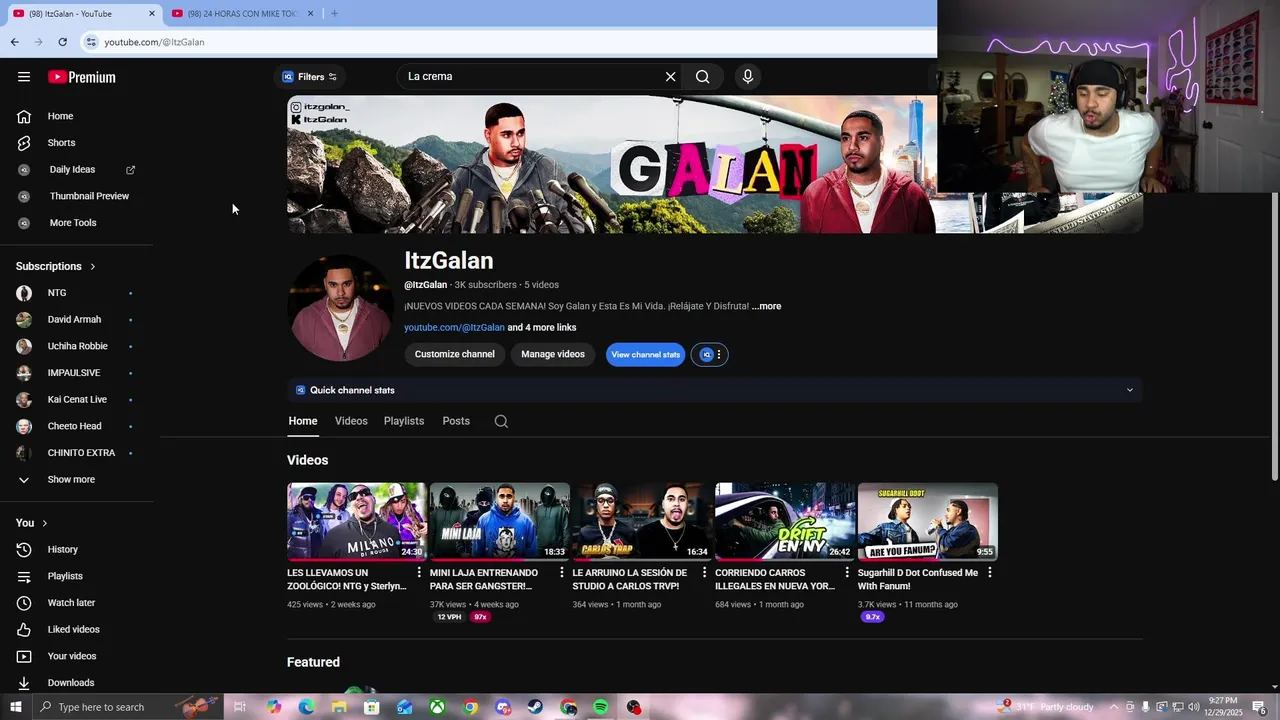Viewport: 1280px width, 720px height.
Task: Open options menu for LES LLEVAMOS video
Action: (419, 573)
